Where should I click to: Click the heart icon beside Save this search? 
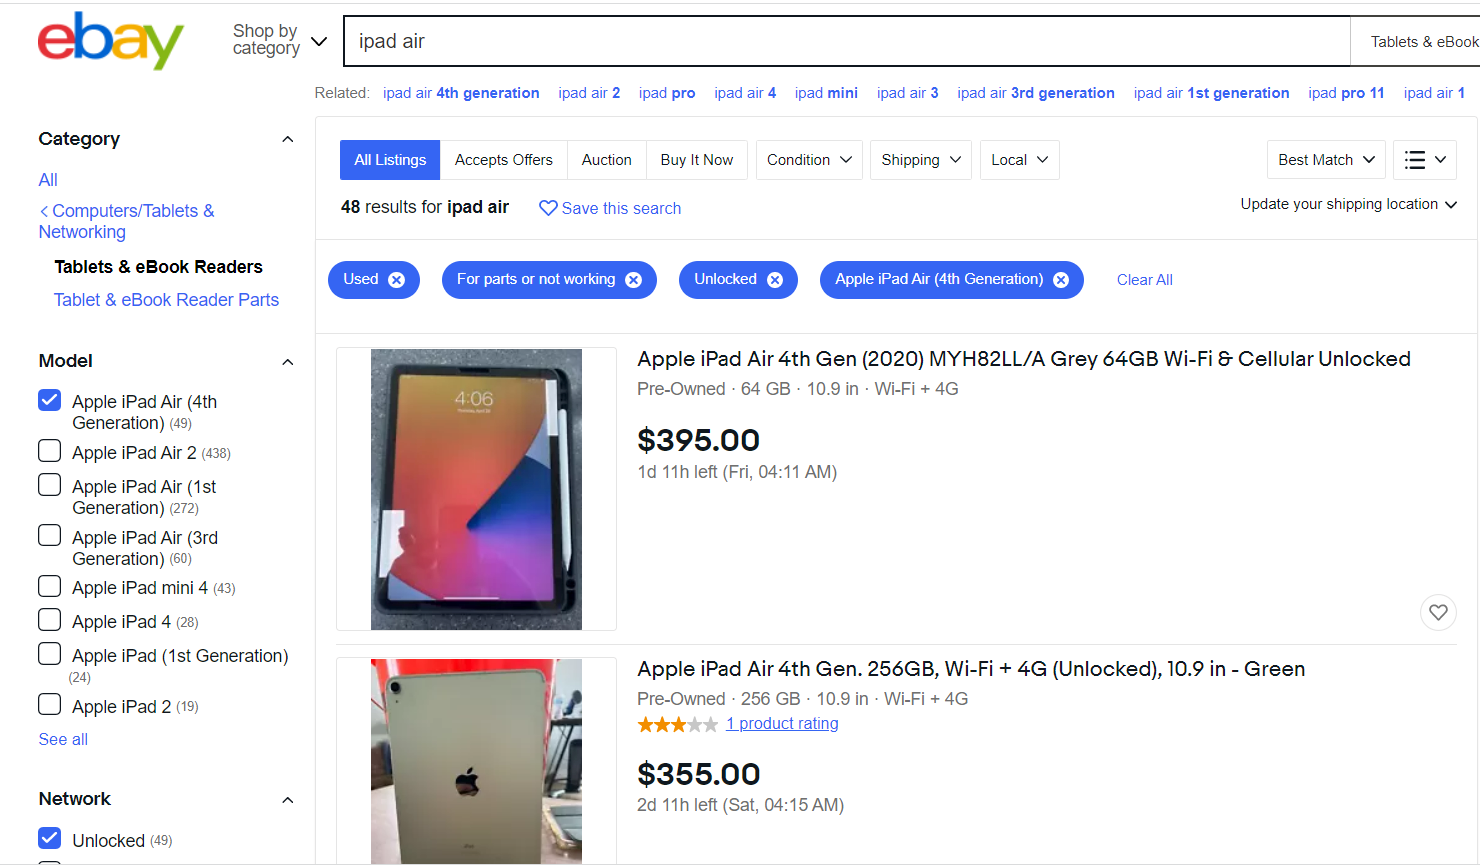click(x=548, y=208)
